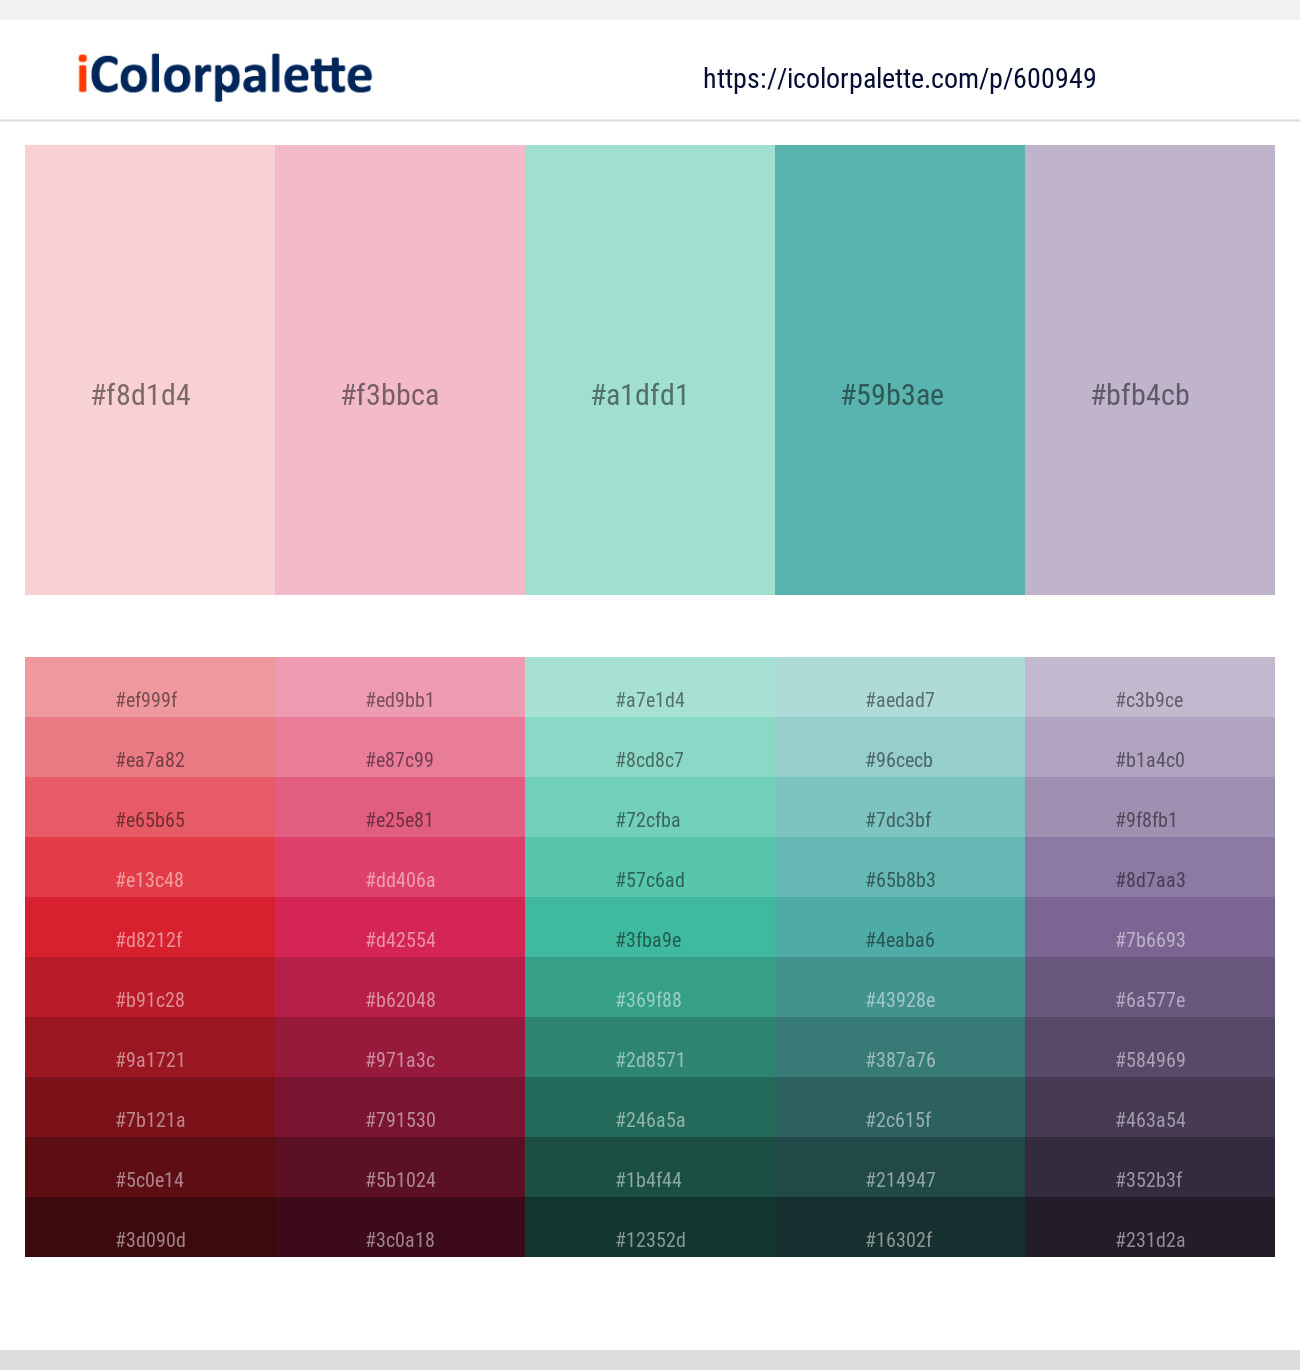Select the teal #59b3ae swatch
The width and height of the screenshot is (1300, 1370).
pos(899,370)
